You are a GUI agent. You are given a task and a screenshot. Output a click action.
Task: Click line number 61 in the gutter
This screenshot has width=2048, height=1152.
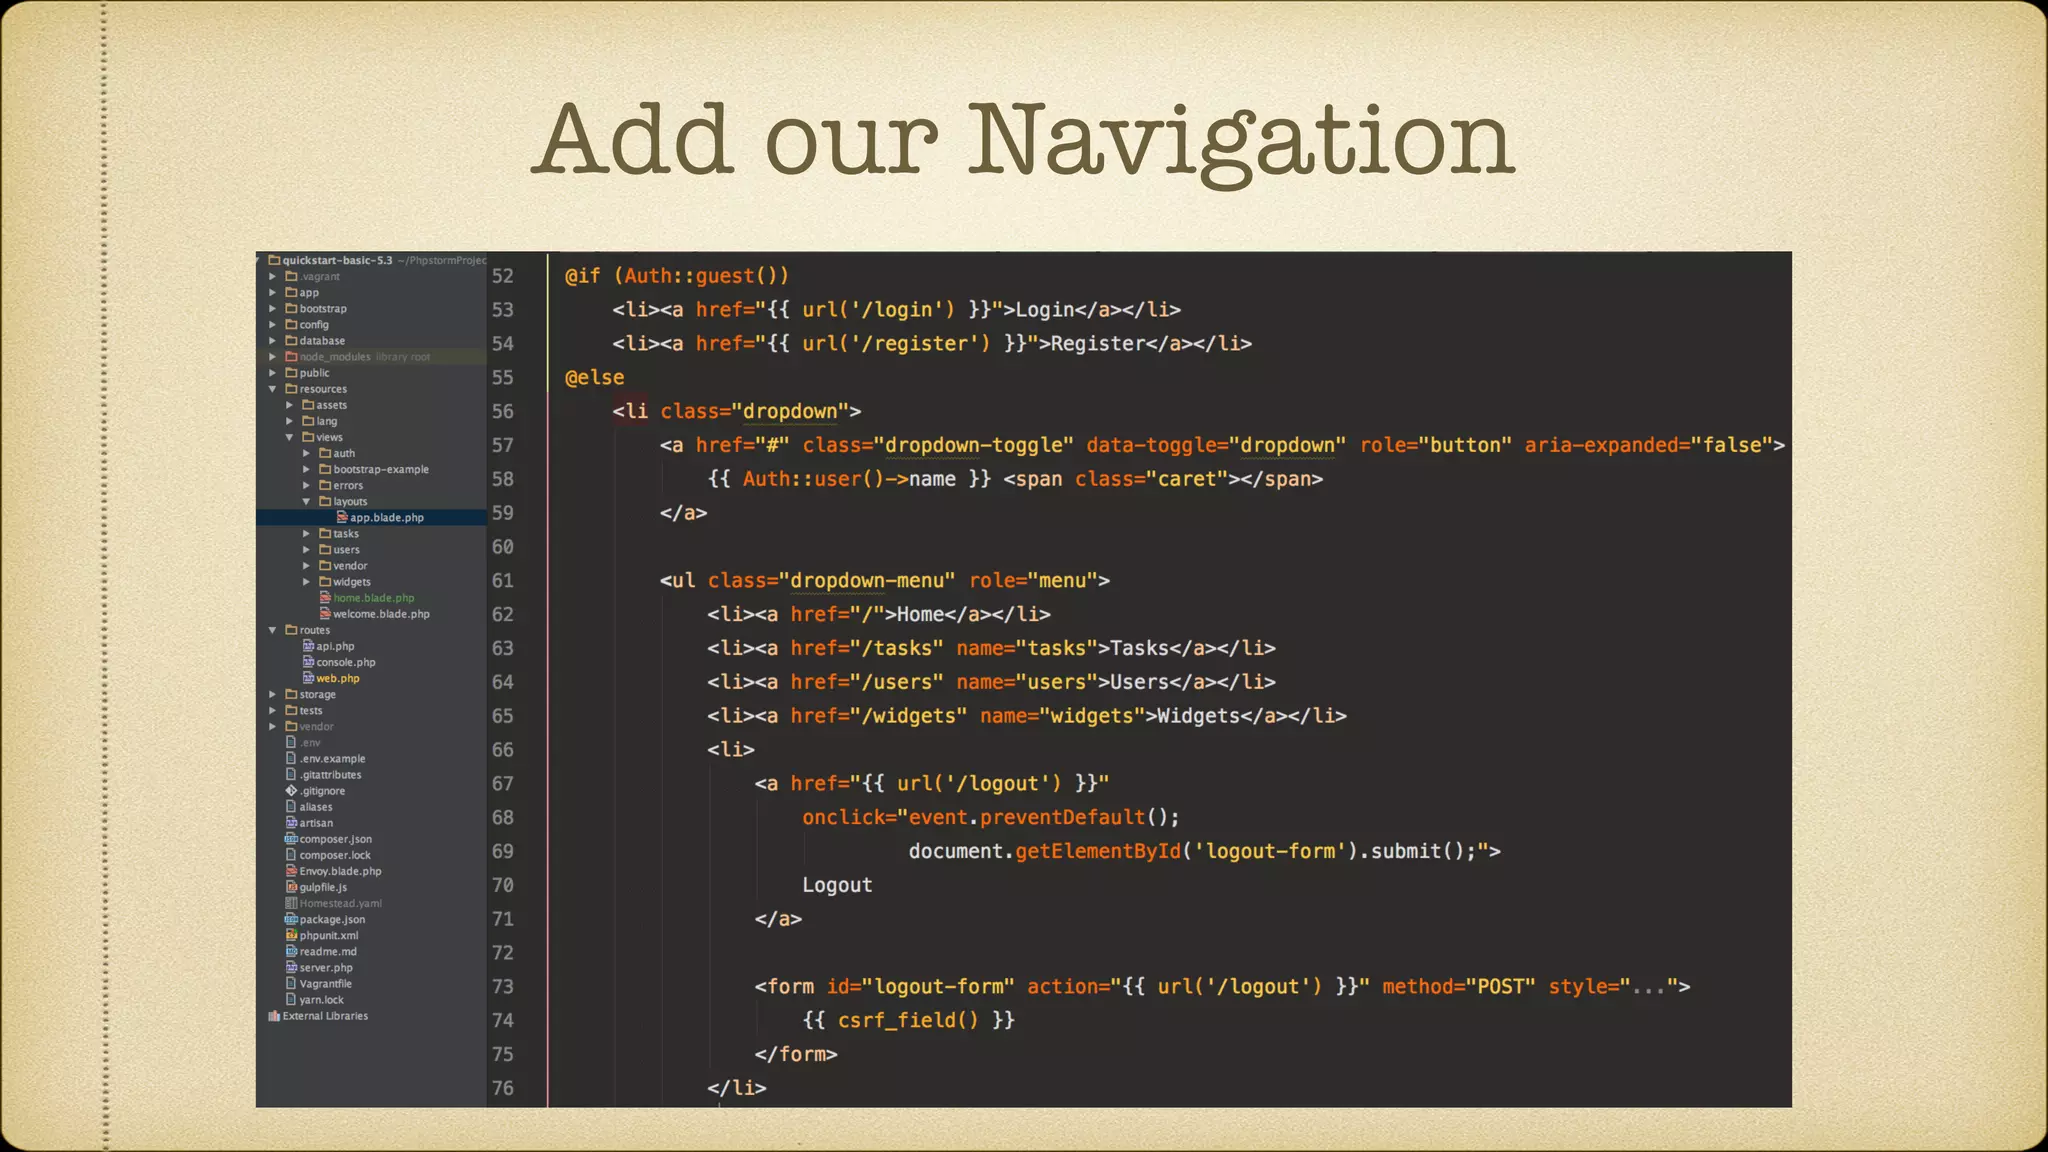502,580
